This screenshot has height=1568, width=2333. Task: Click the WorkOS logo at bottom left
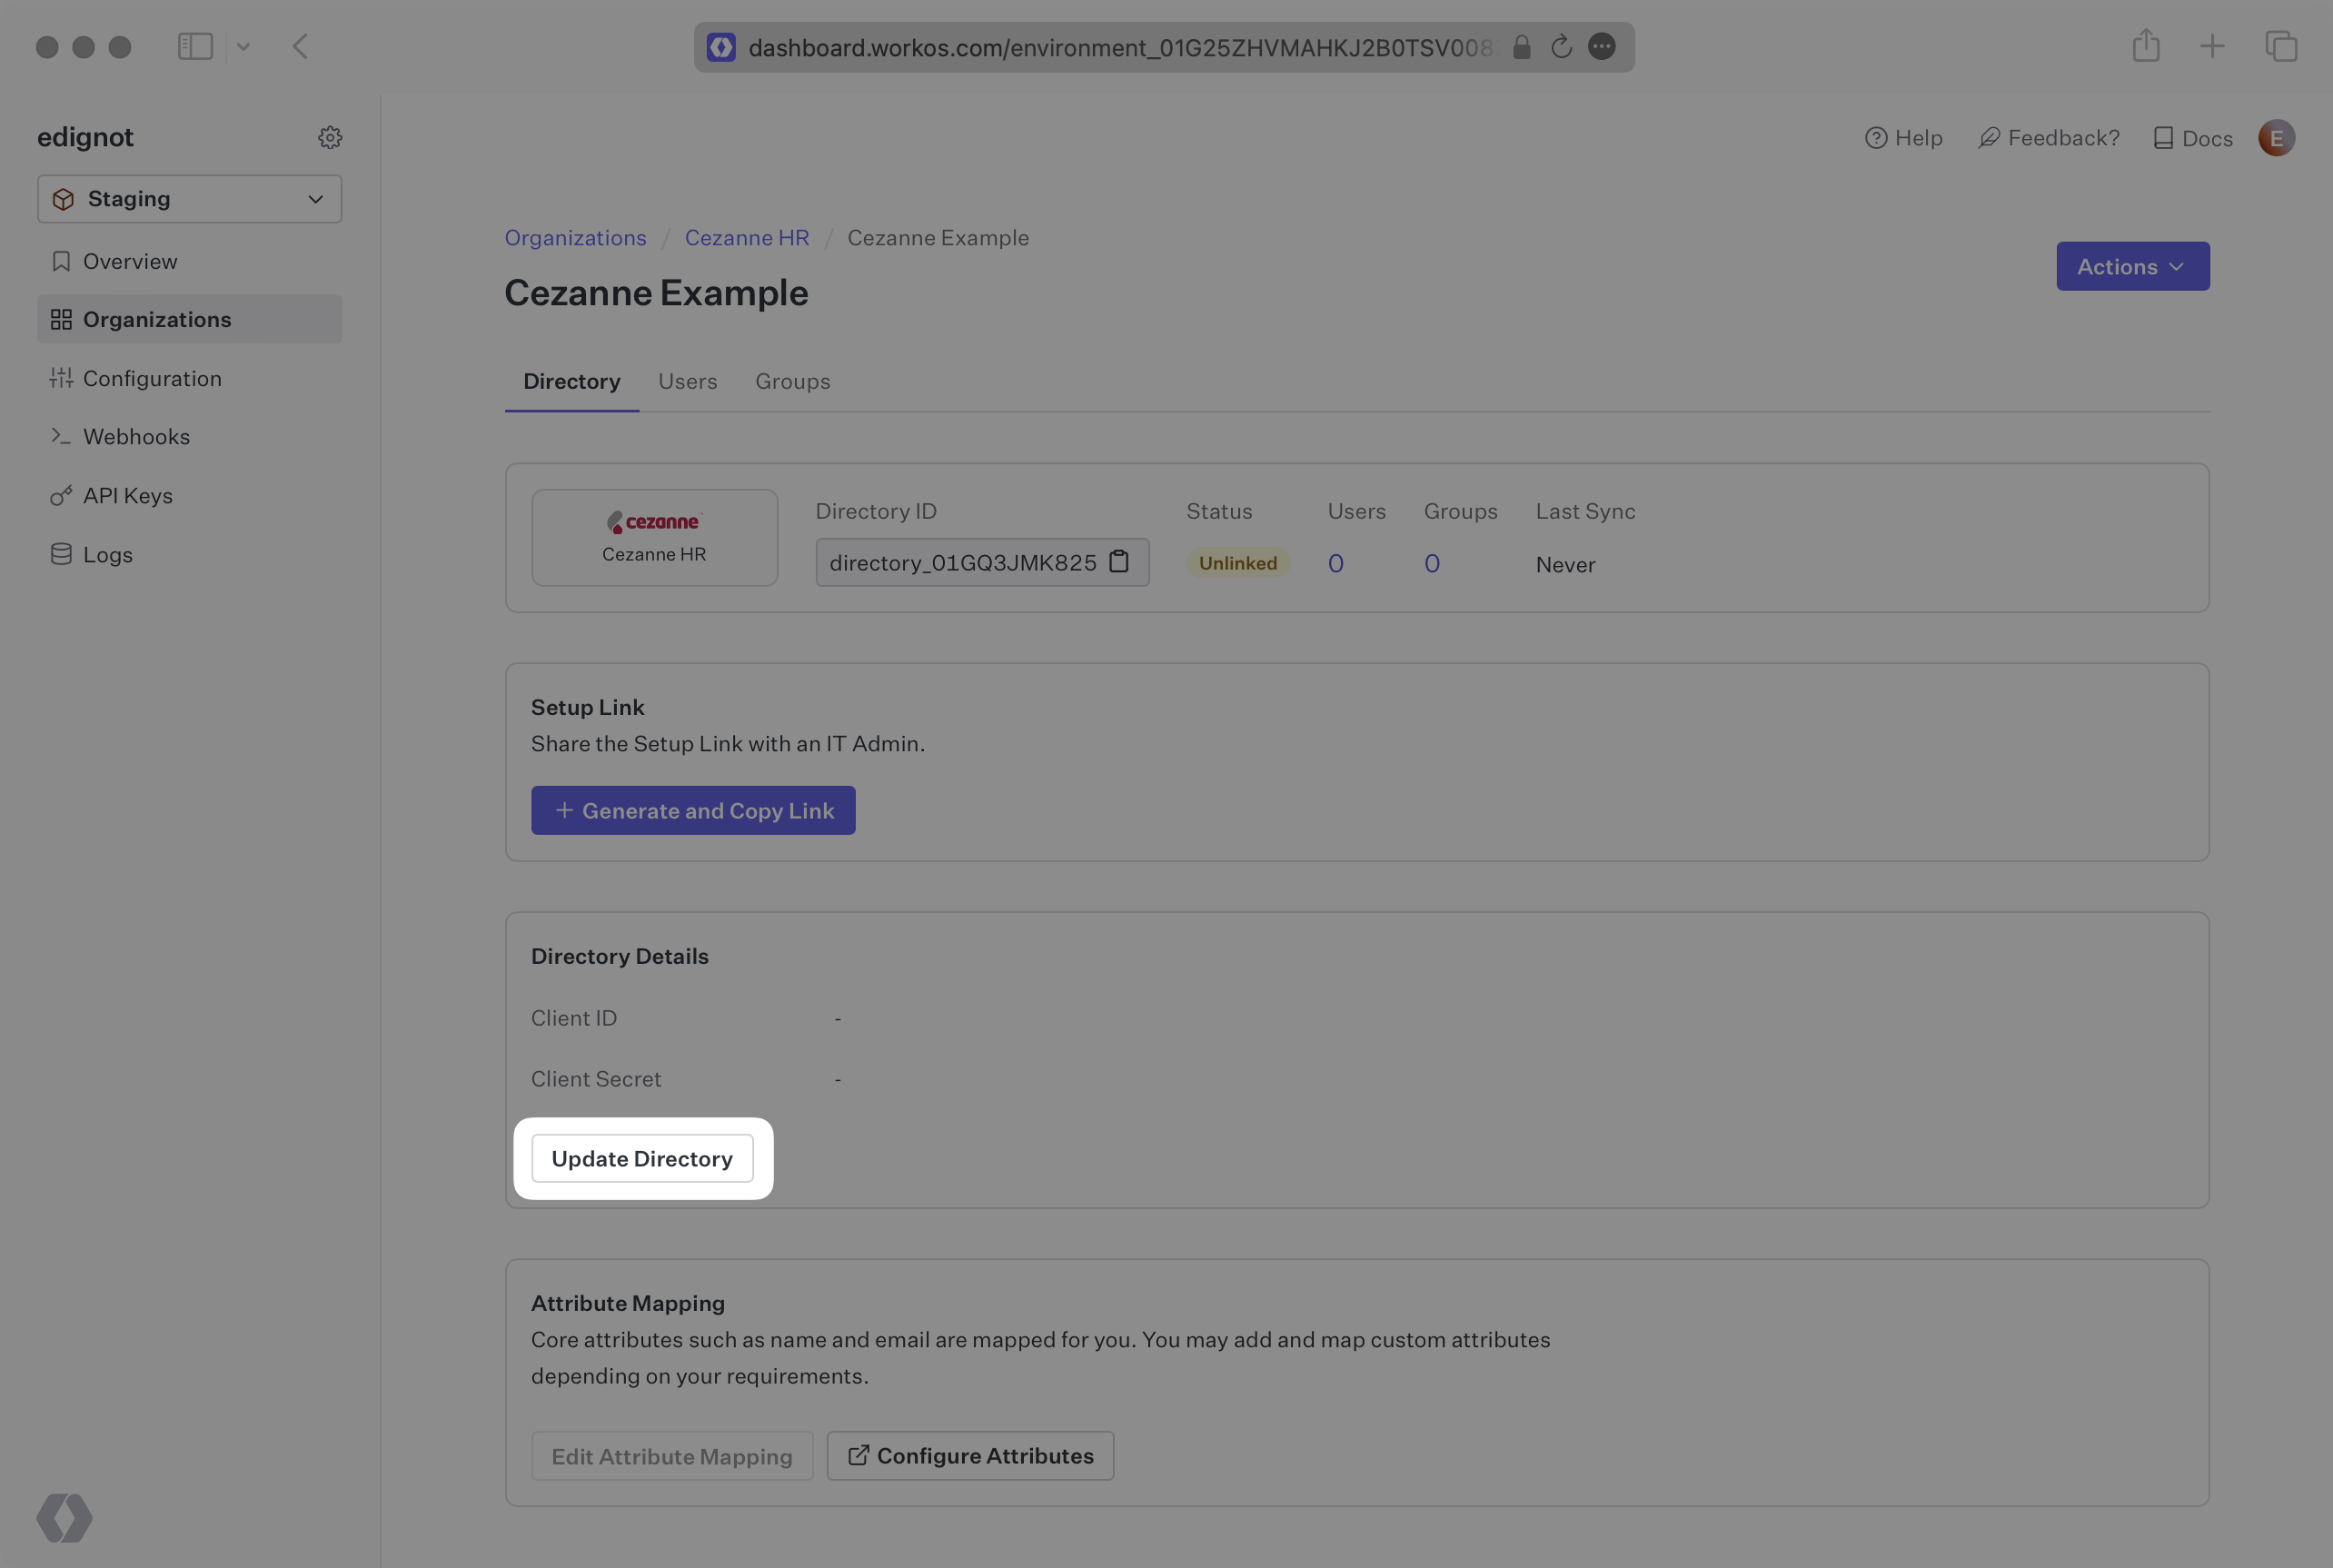click(x=64, y=1518)
